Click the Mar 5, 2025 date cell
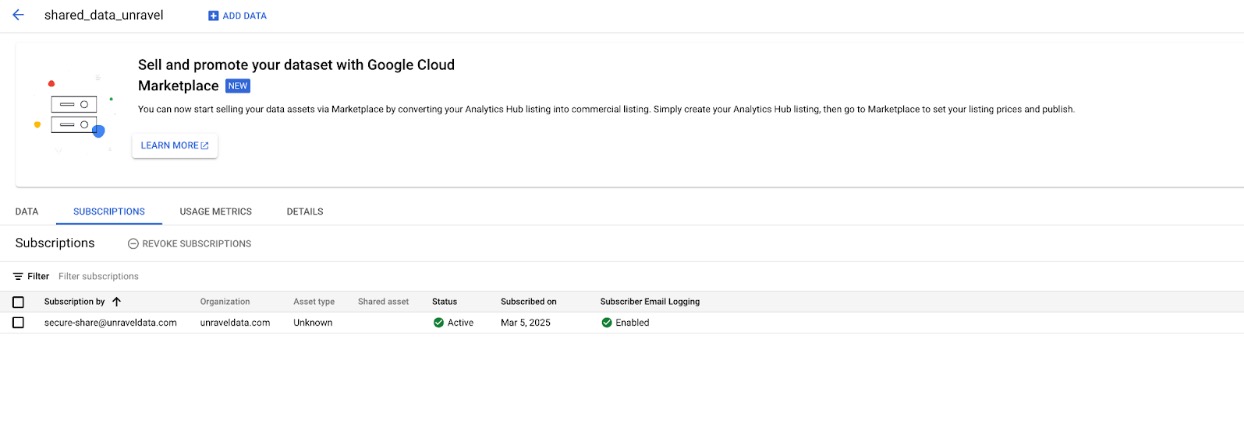 click(526, 323)
